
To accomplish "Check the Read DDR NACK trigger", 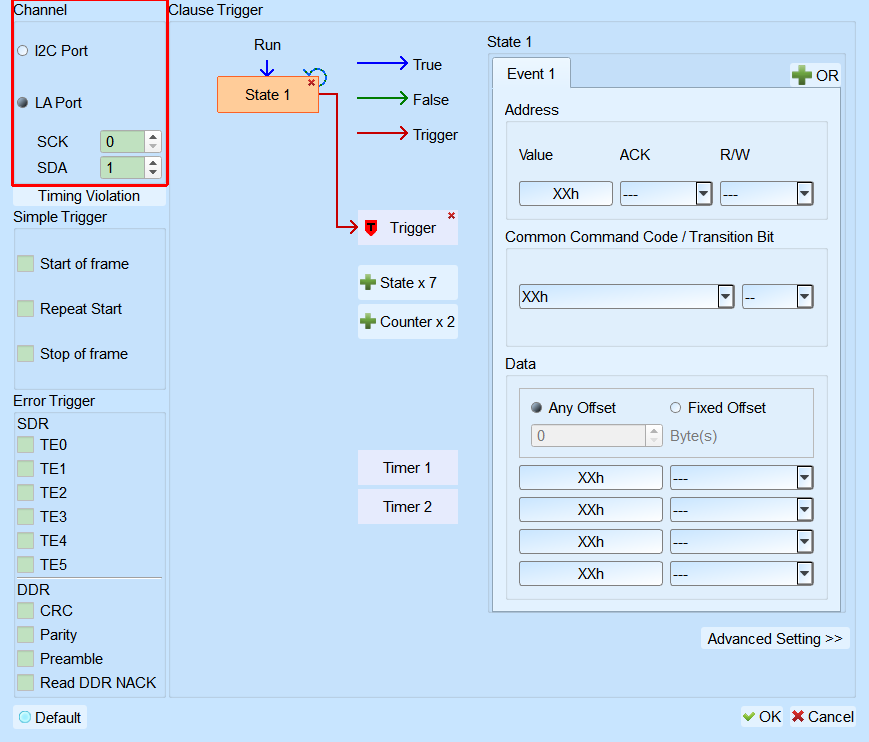I will click(25, 683).
